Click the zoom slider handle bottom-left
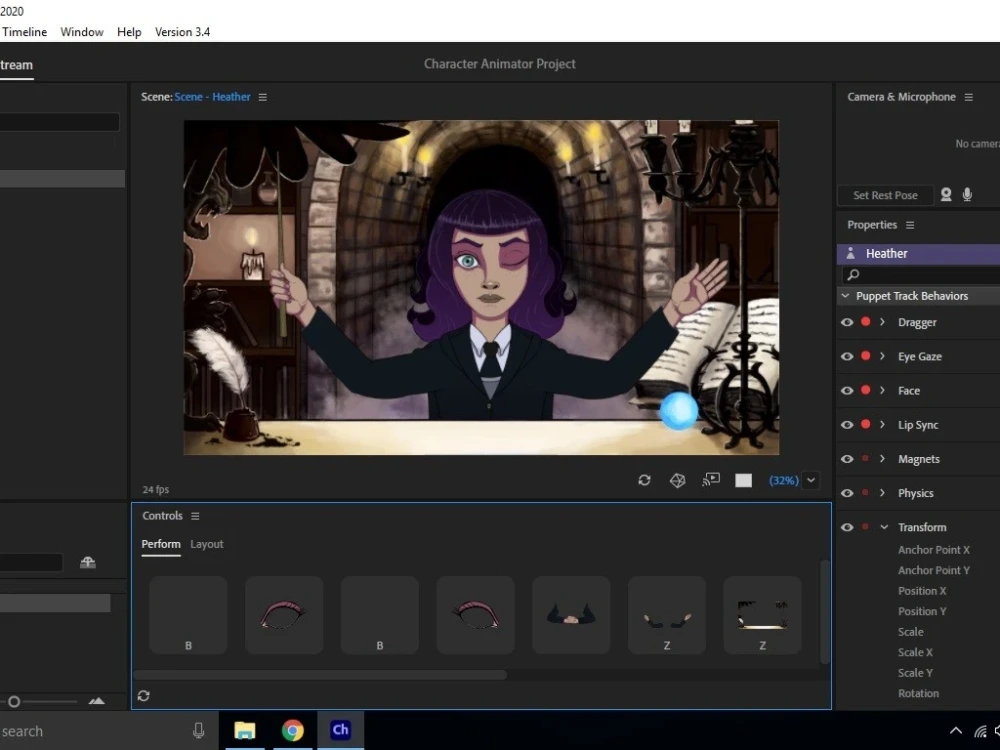 (14, 702)
